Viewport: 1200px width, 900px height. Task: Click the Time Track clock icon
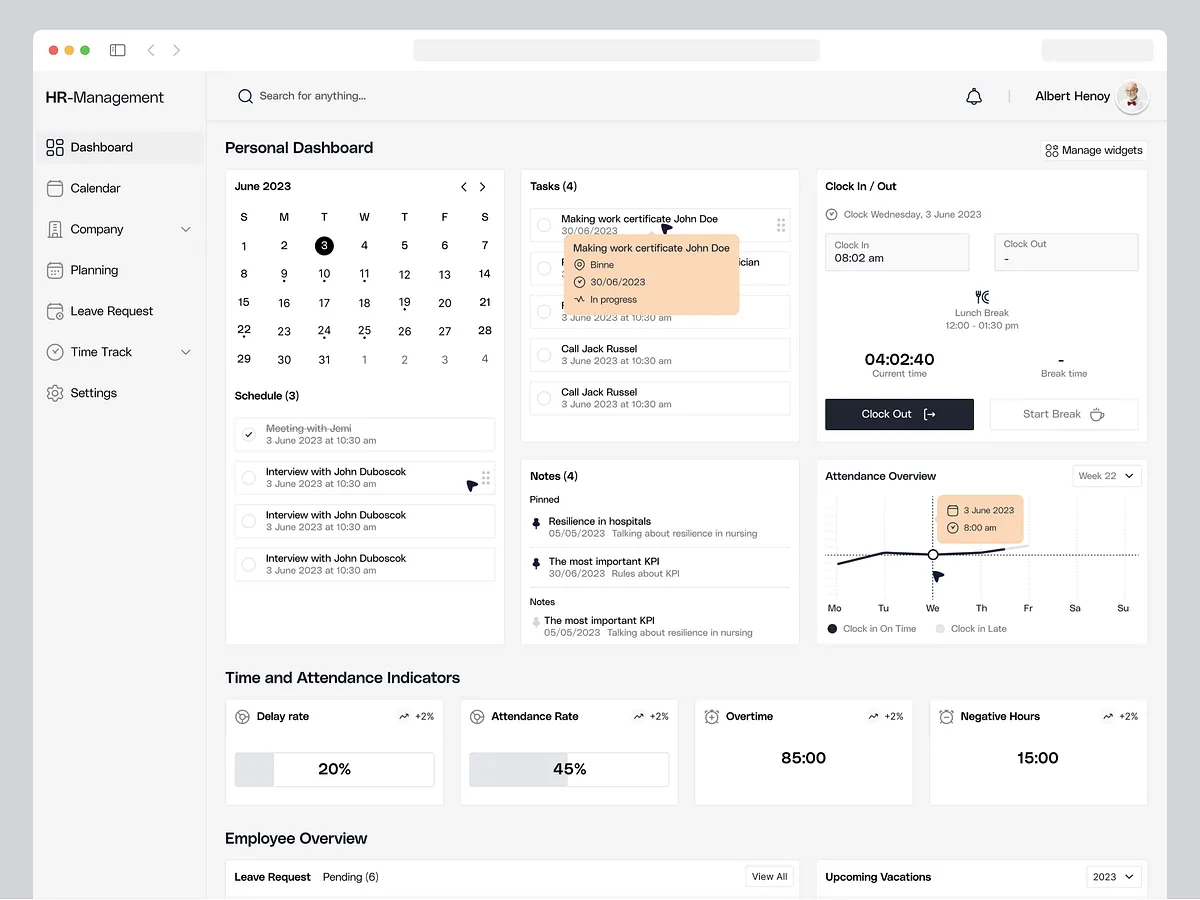pyautogui.click(x=55, y=352)
